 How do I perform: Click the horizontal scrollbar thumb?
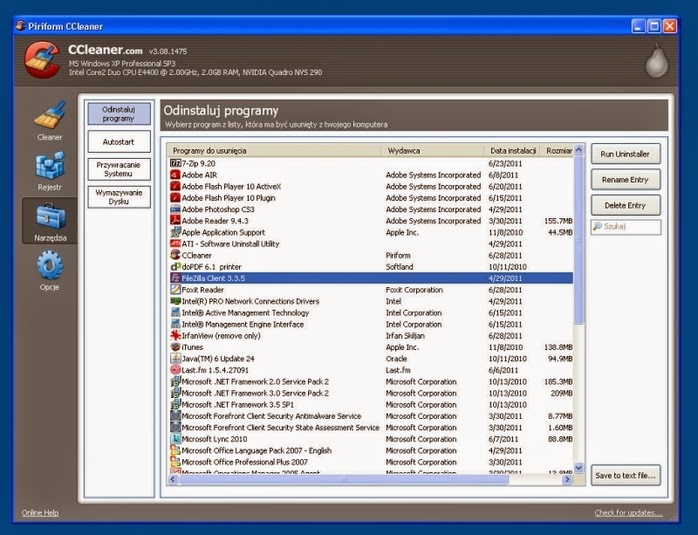click(344, 479)
